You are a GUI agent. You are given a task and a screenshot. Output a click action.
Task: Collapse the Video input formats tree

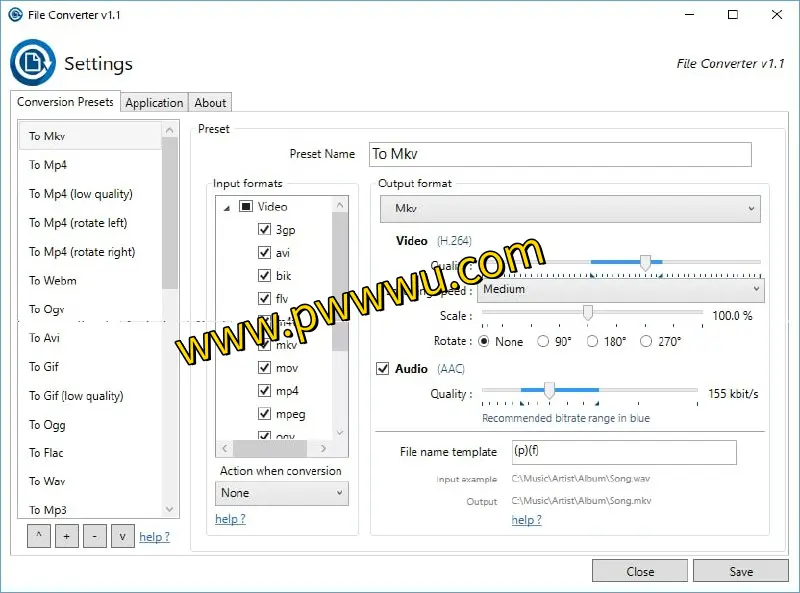(226, 207)
